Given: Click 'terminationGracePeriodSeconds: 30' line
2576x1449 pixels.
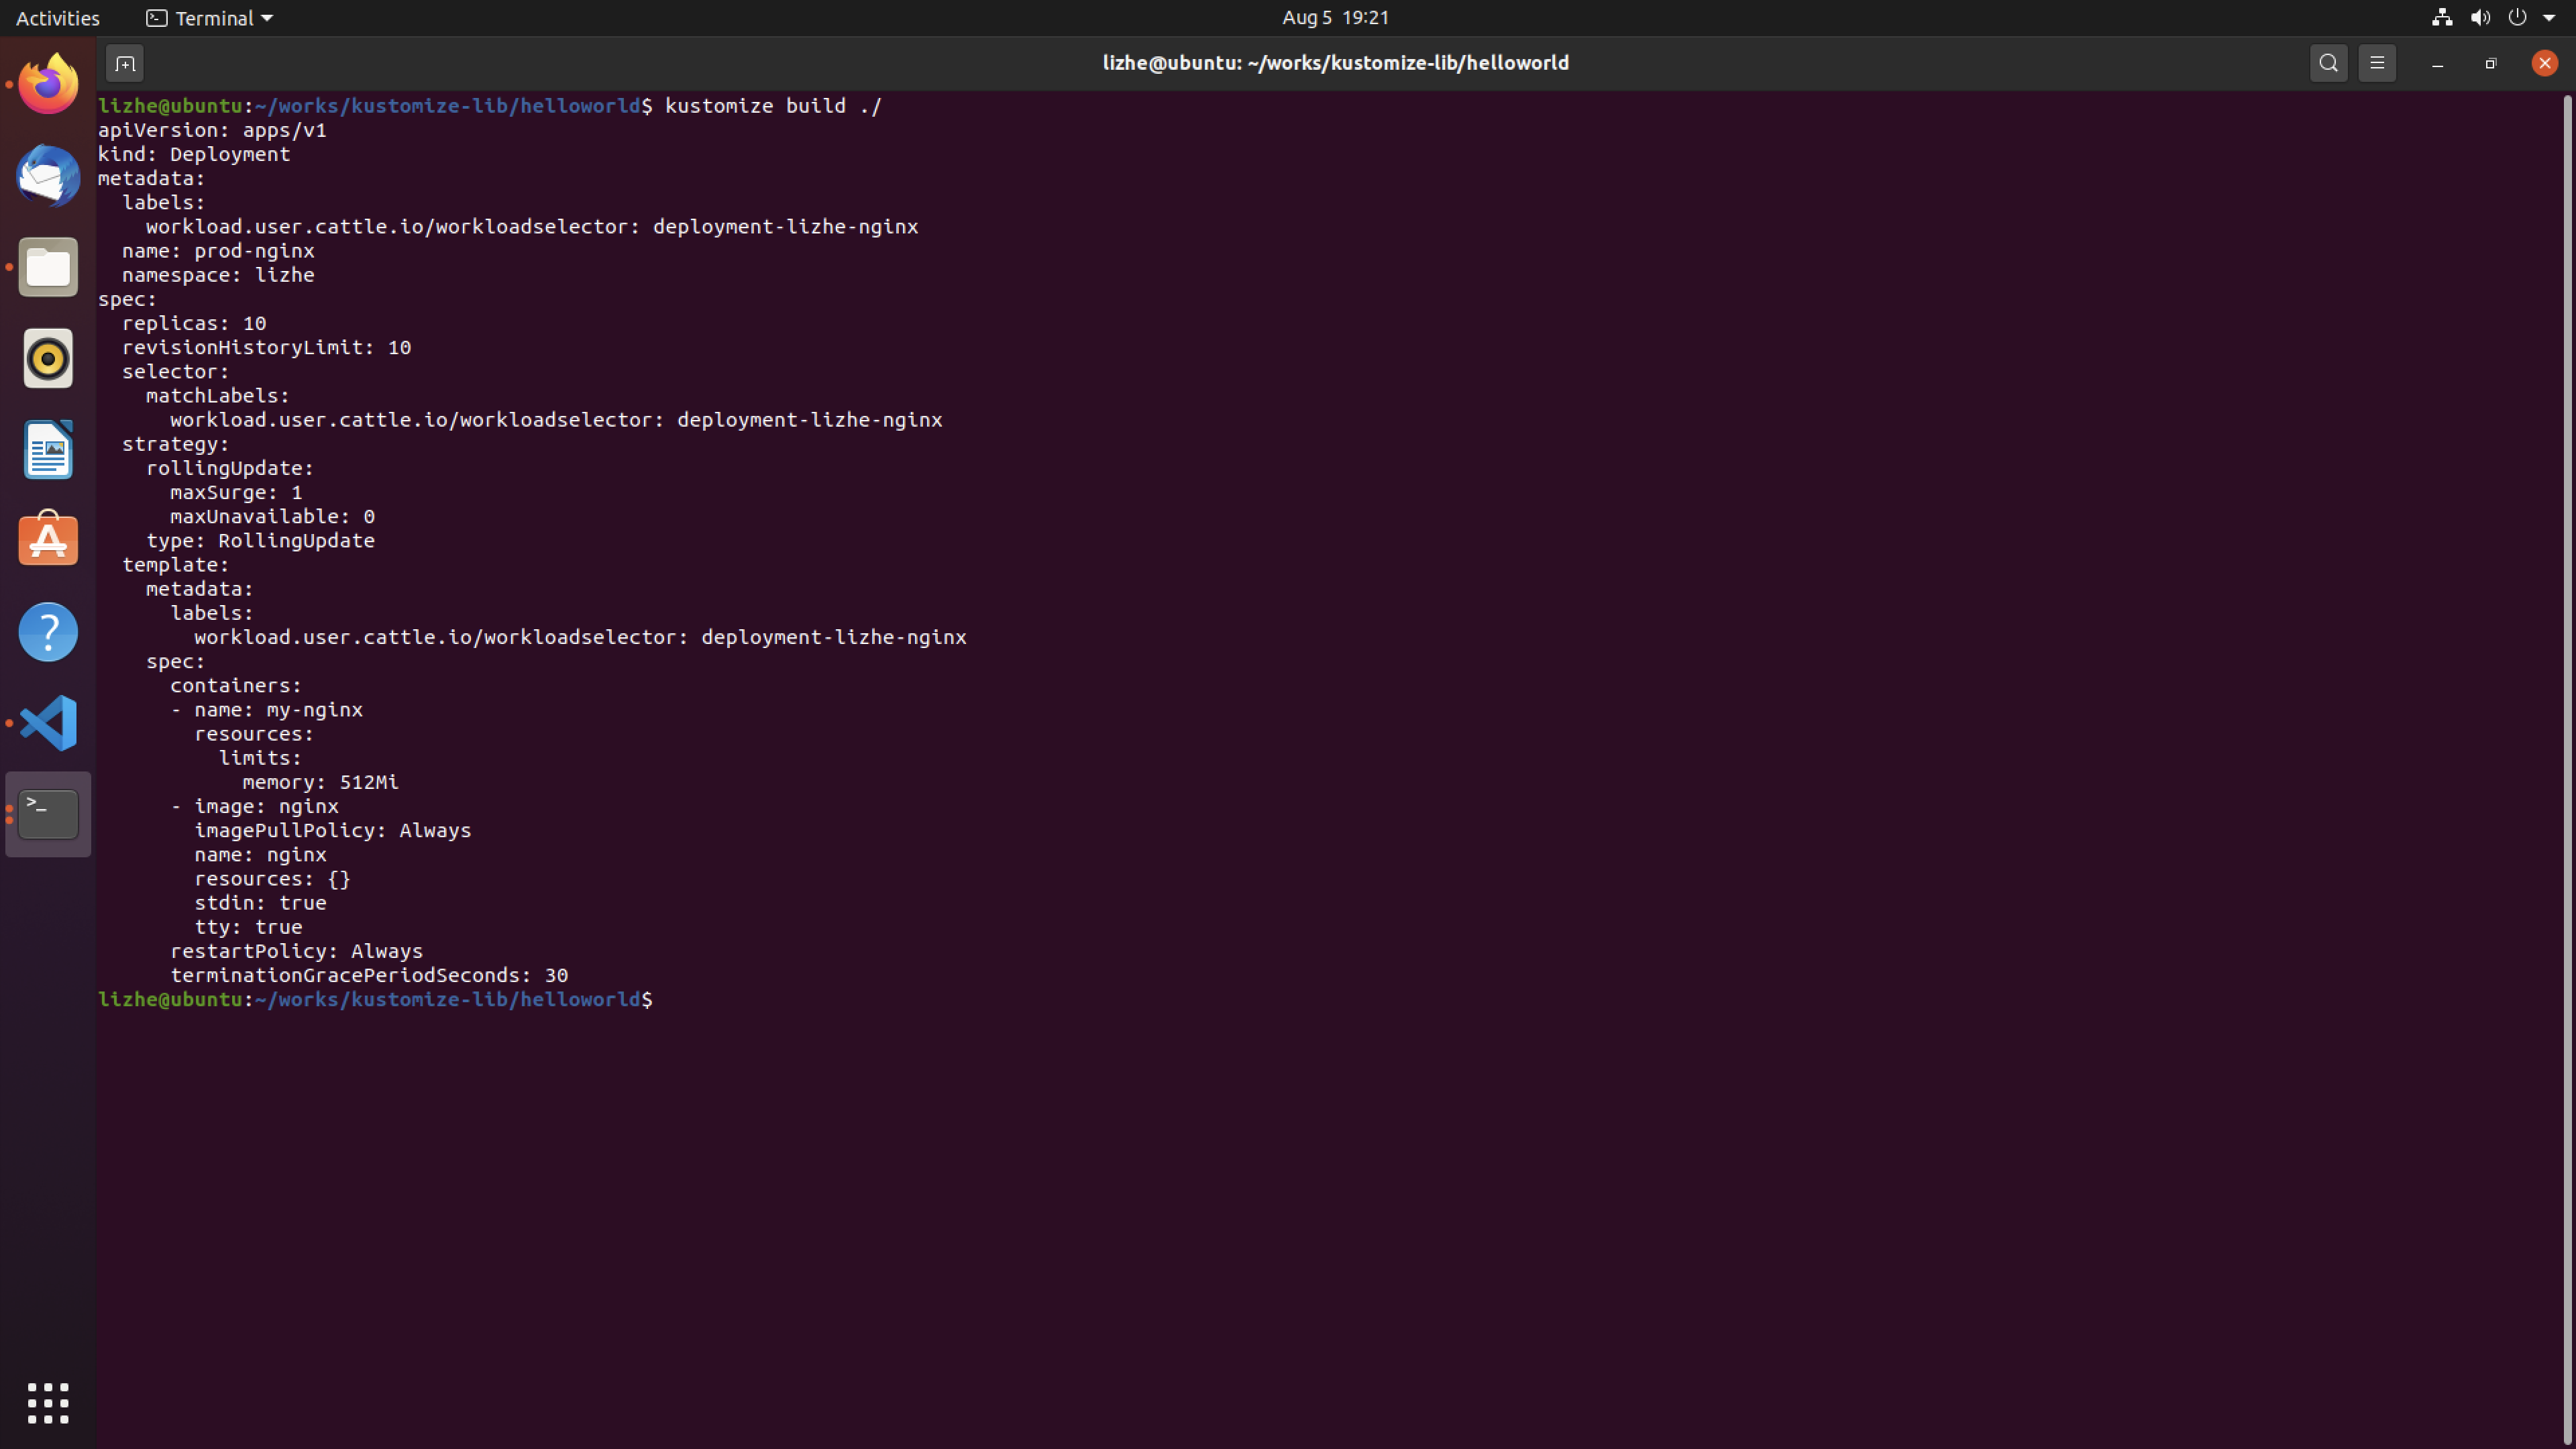Looking at the screenshot, I should coord(369,975).
